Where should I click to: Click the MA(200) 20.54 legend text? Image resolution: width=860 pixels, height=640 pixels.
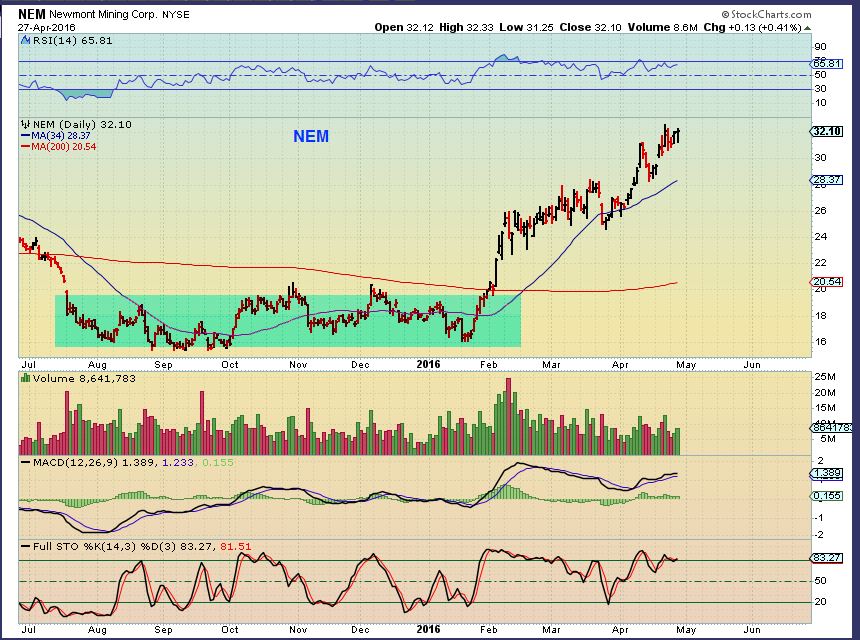point(64,146)
